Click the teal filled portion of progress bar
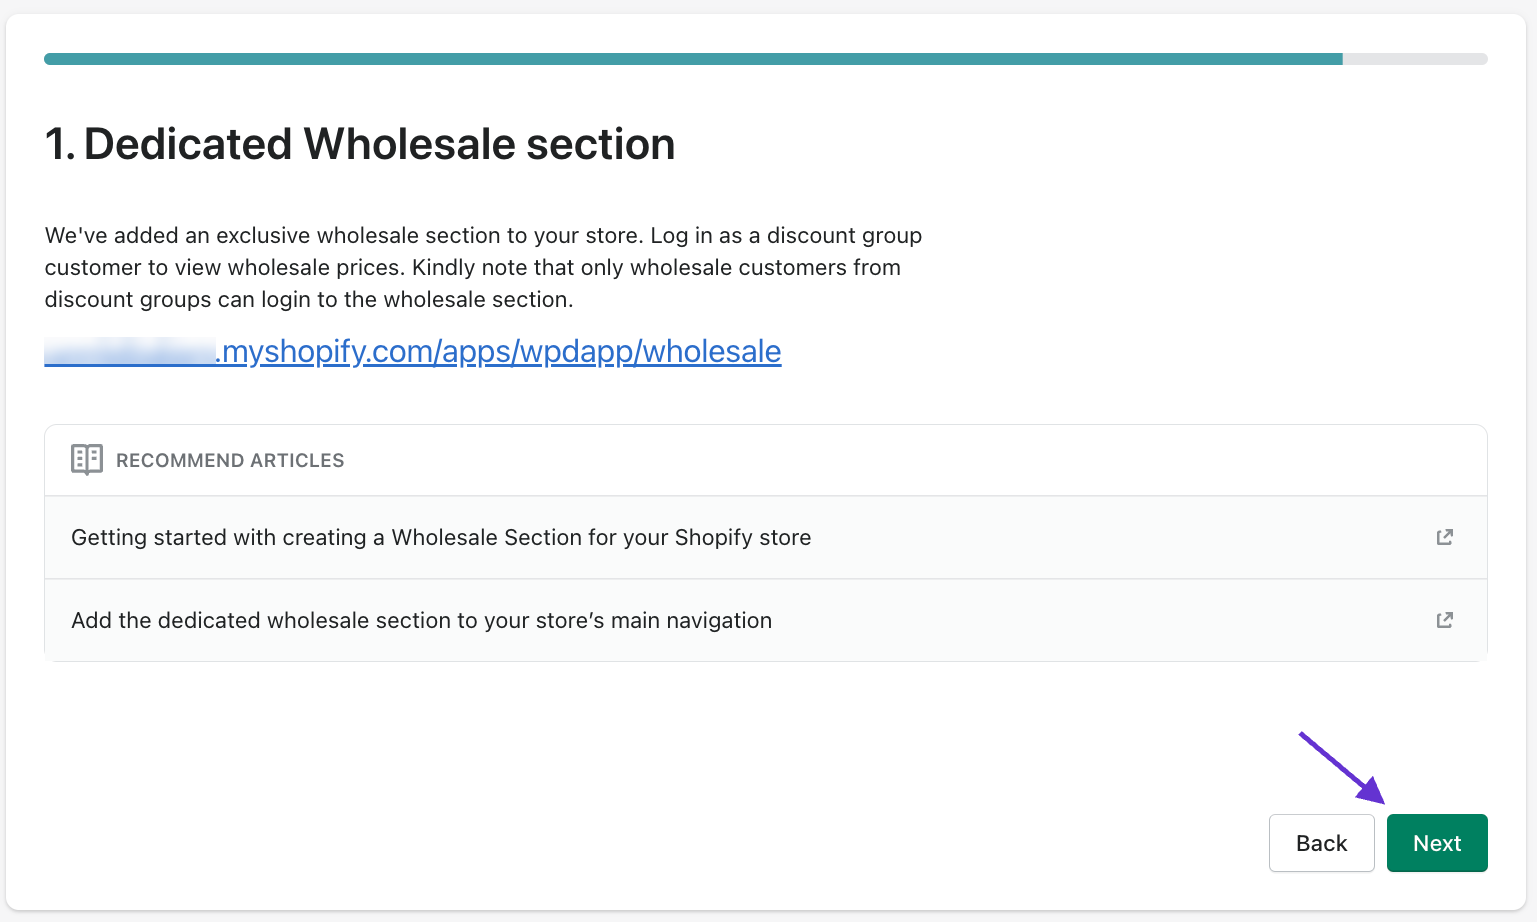 tap(693, 59)
